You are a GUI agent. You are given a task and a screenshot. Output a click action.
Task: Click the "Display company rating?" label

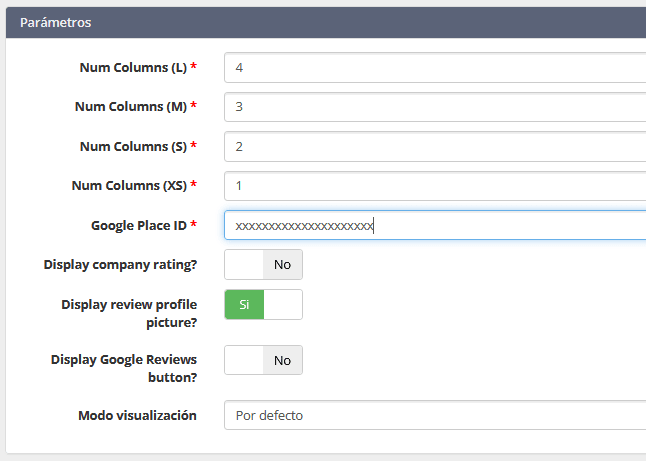click(x=120, y=265)
